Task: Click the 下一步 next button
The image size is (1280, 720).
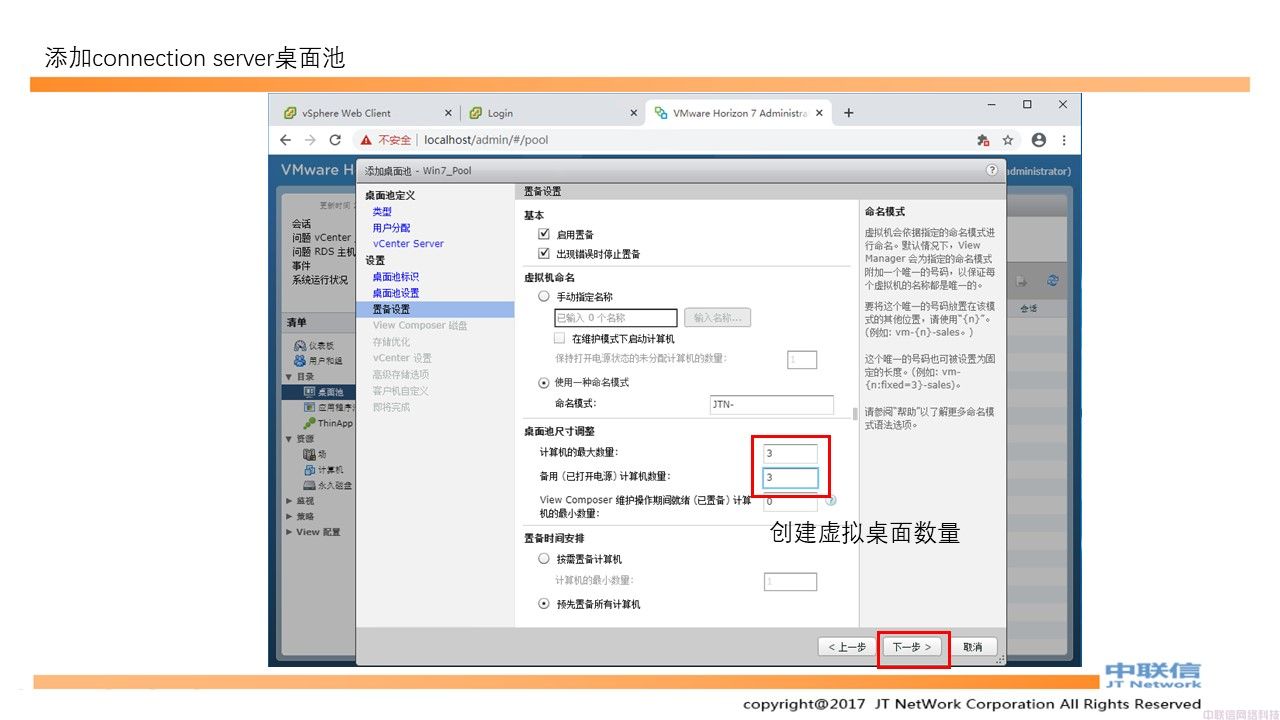Action: click(911, 647)
